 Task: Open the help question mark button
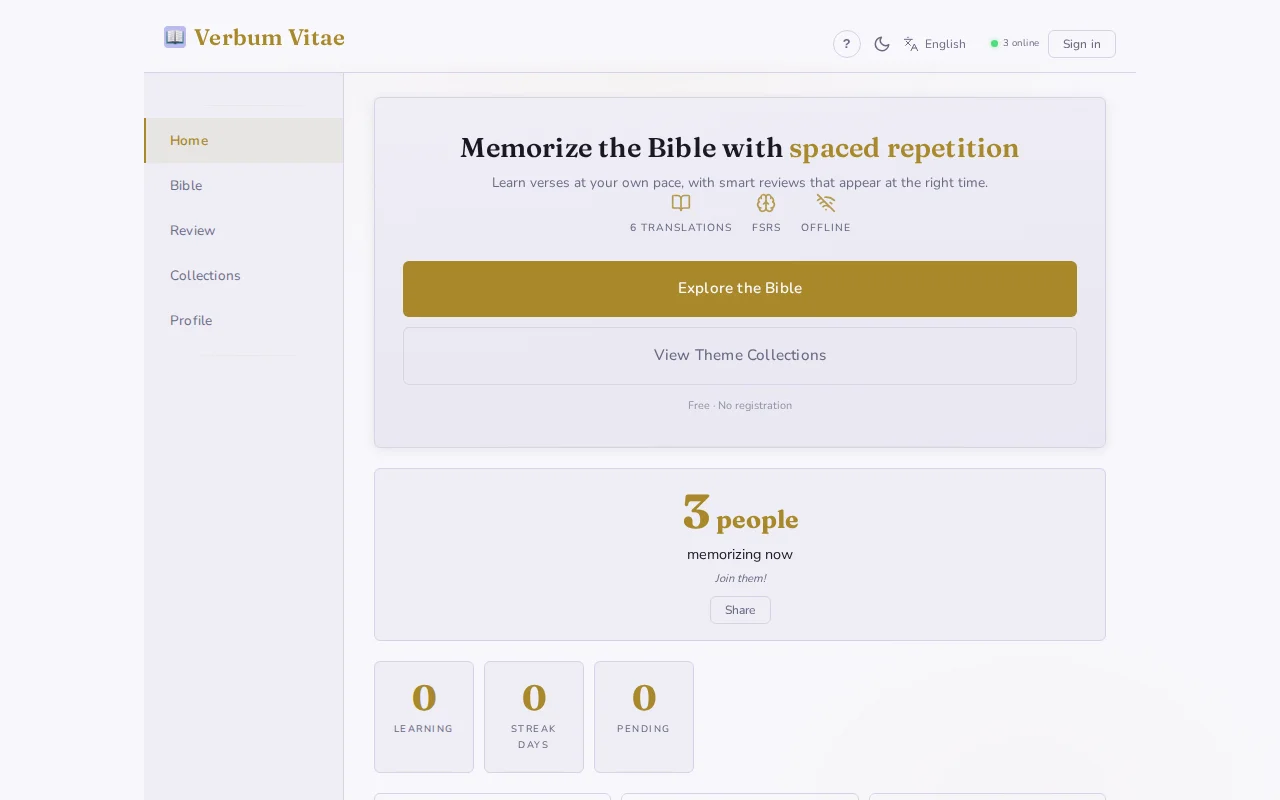click(x=847, y=44)
